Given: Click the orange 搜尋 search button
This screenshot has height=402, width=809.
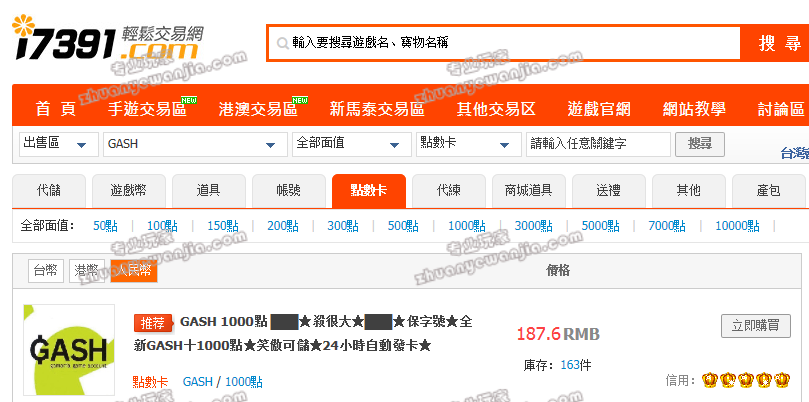Looking at the screenshot, I should coord(775,43).
